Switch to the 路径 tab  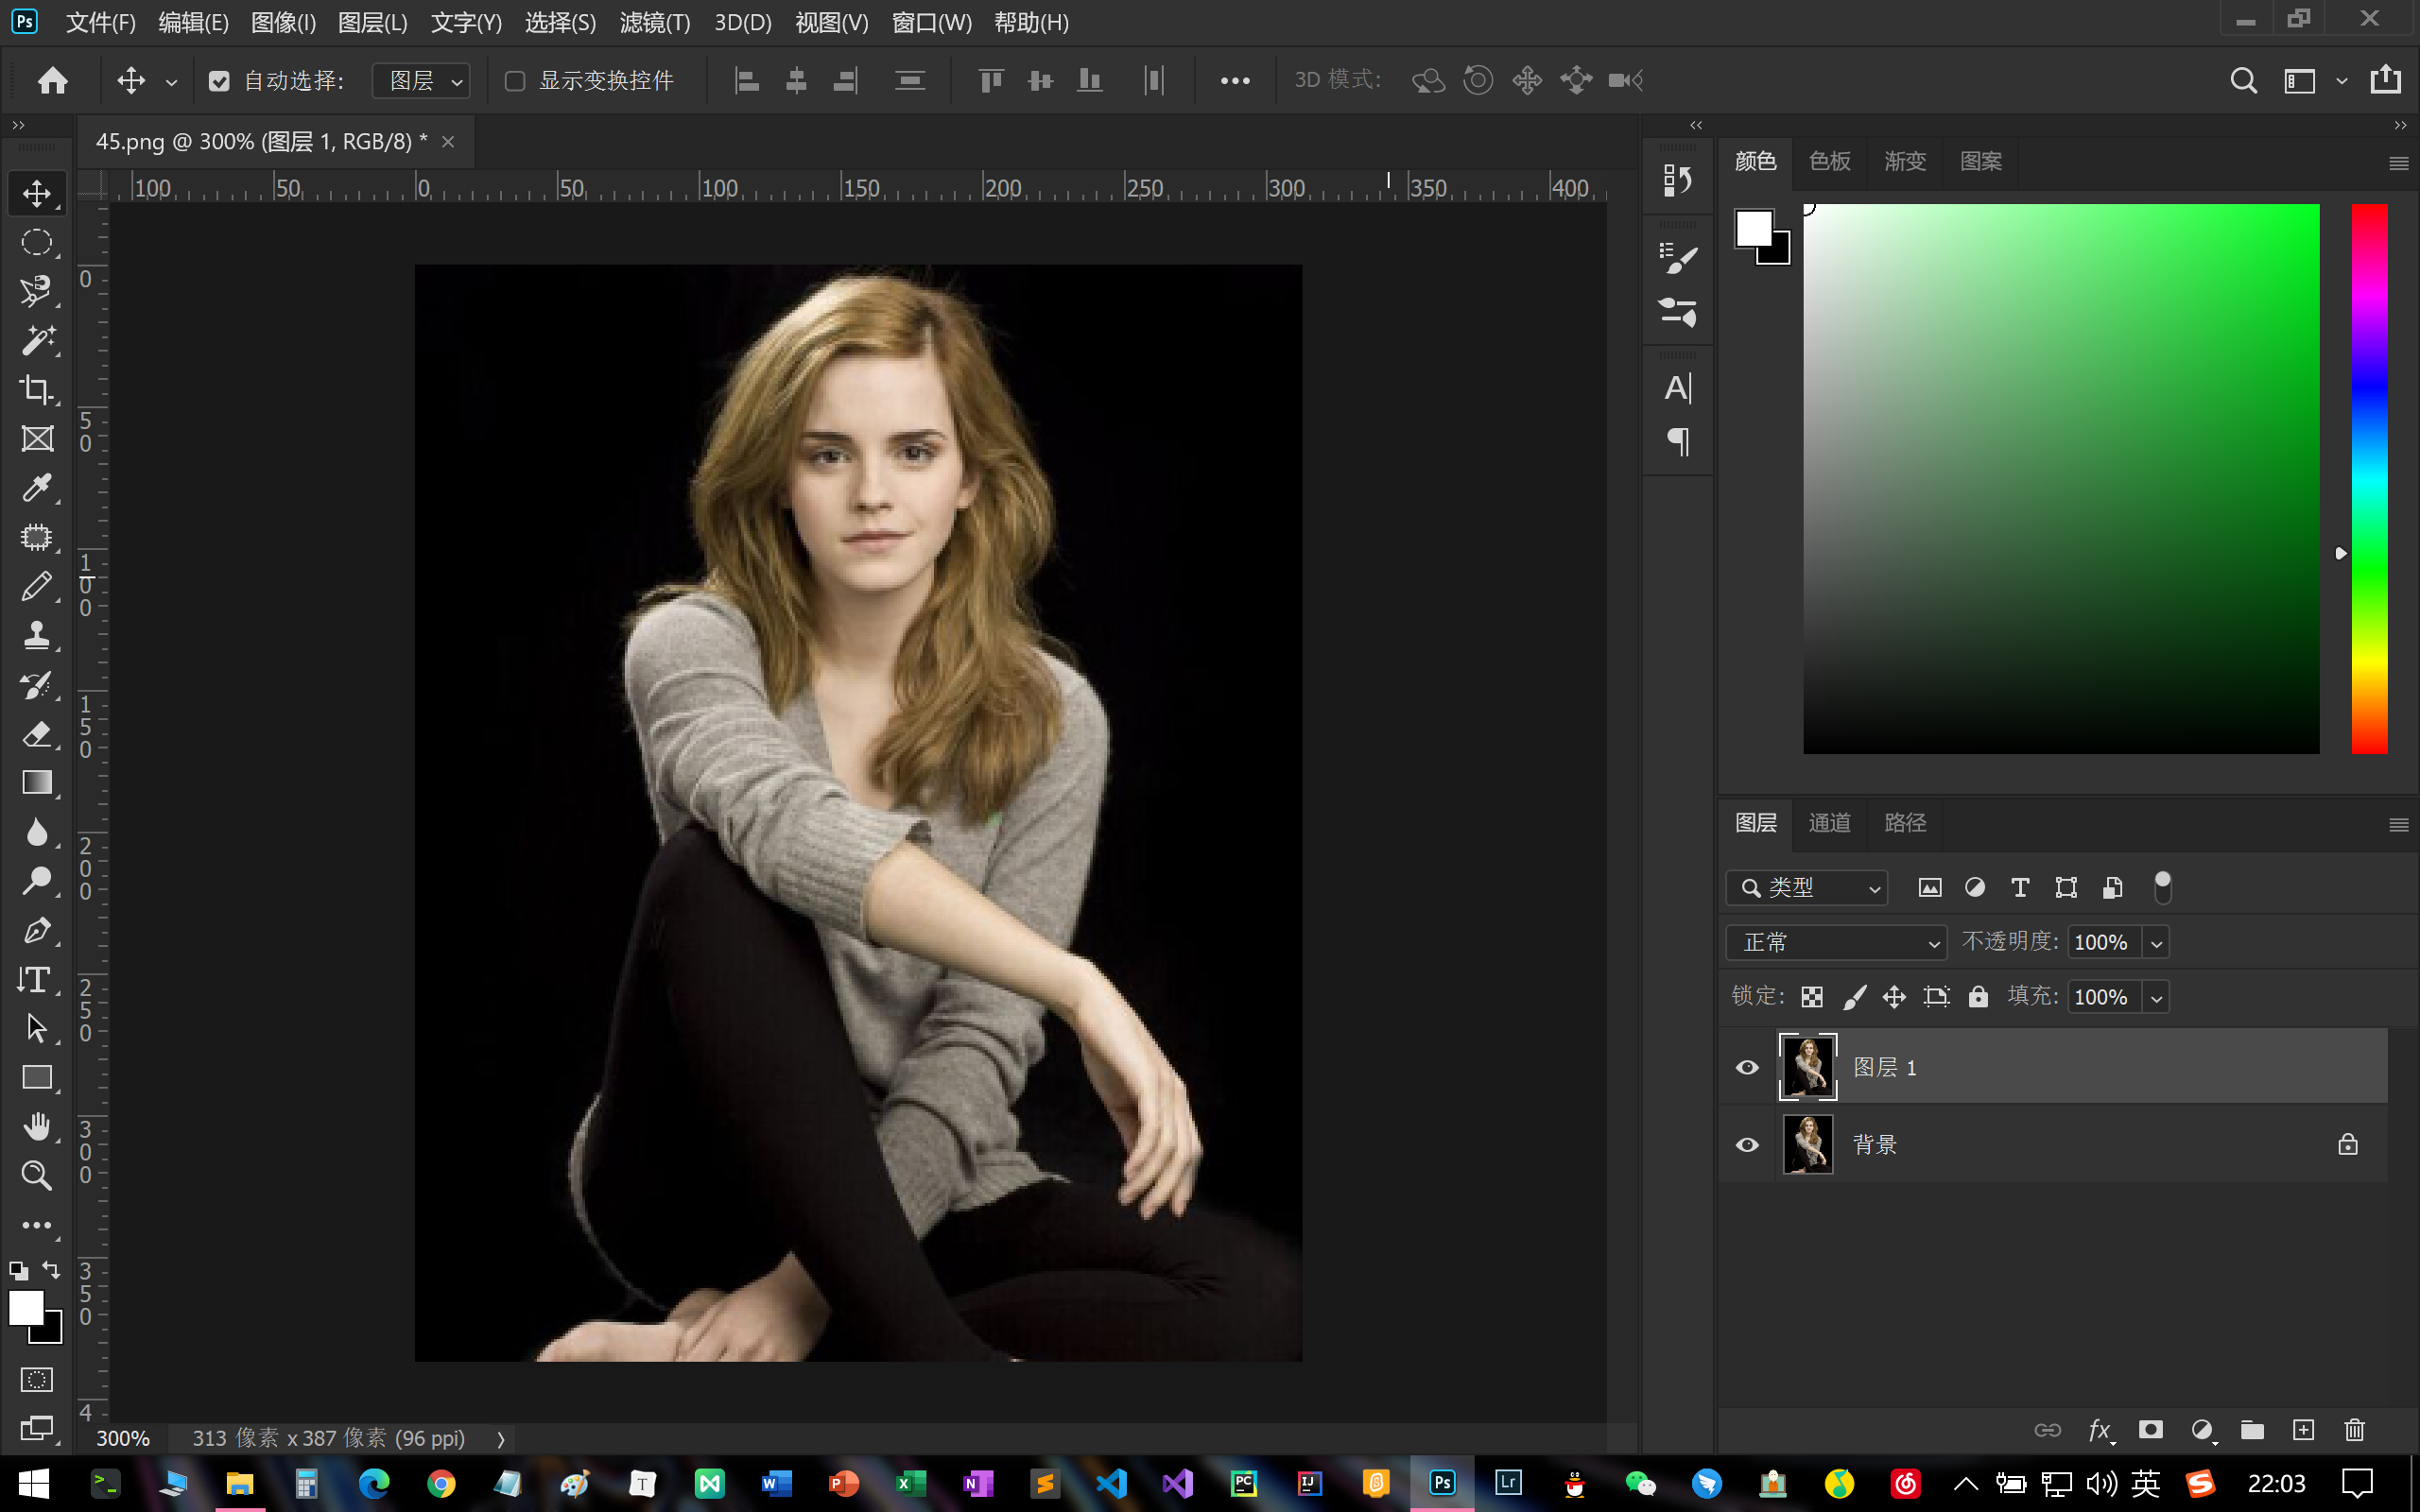pos(1905,823)
